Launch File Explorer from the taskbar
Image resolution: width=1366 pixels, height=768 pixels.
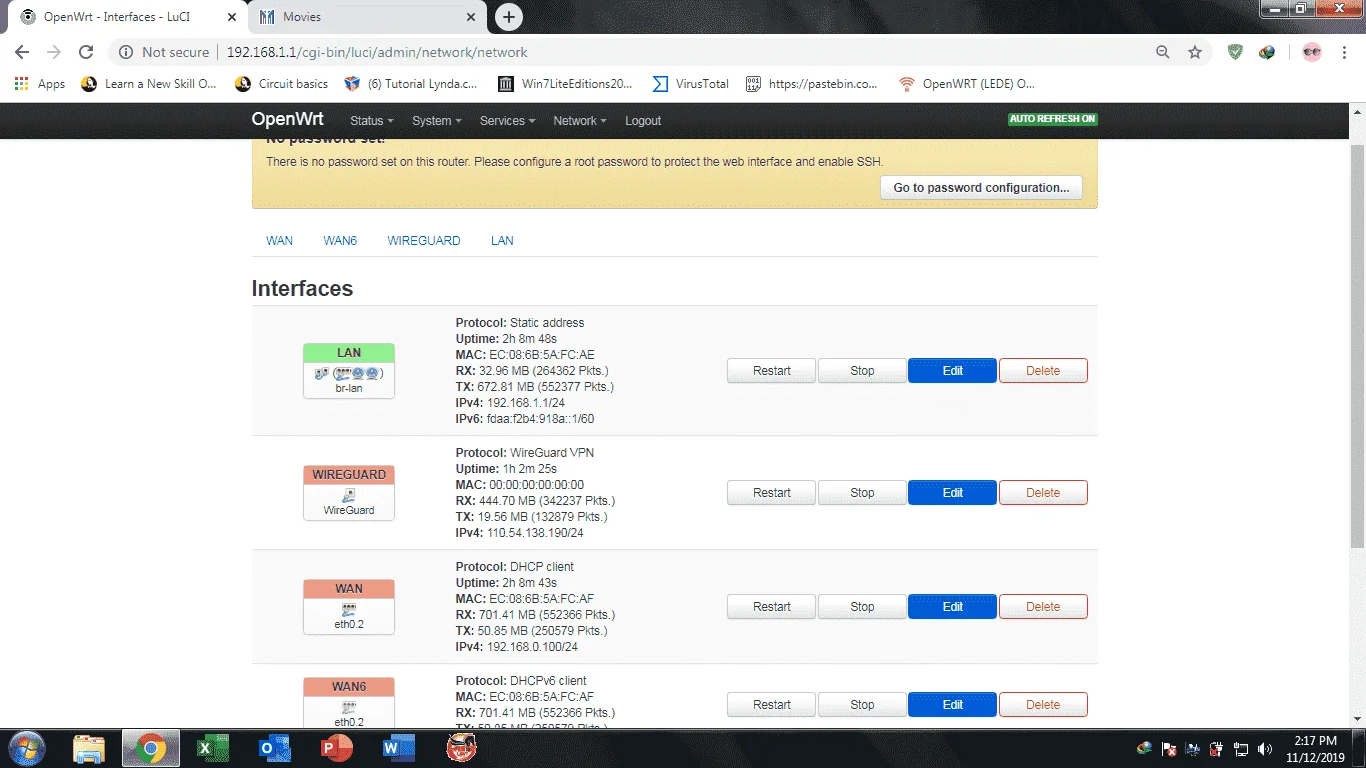[x=89, y=748]
